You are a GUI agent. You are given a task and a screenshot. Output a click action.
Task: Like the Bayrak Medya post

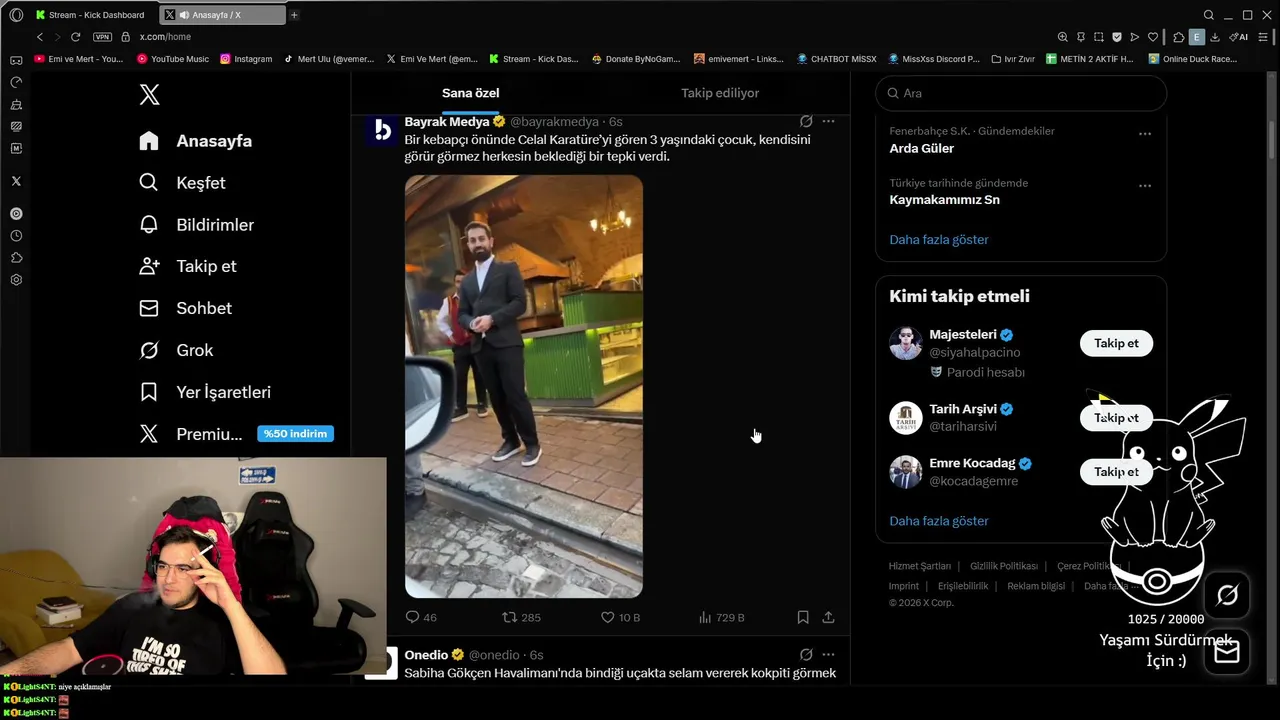[x=620, y=618]
